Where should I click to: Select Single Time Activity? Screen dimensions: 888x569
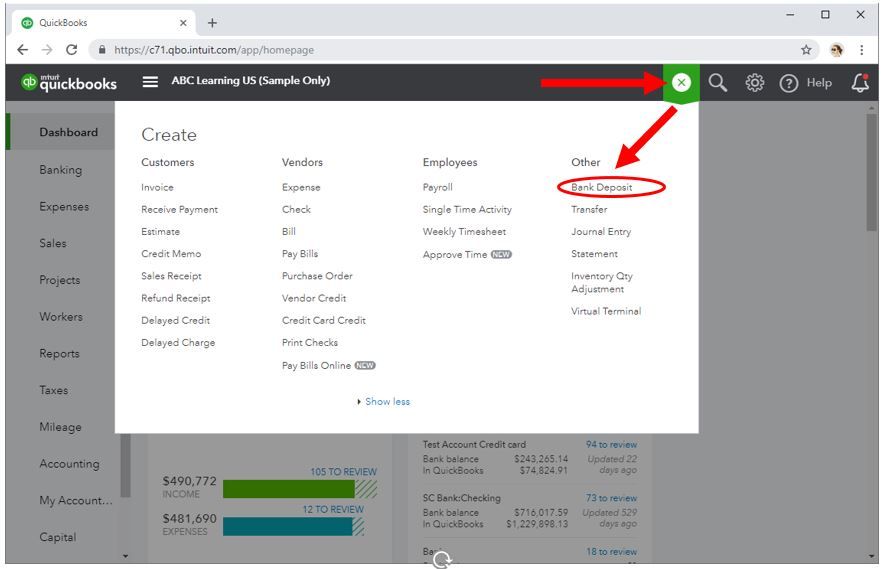pyautogui.click(x=467, y=209)
